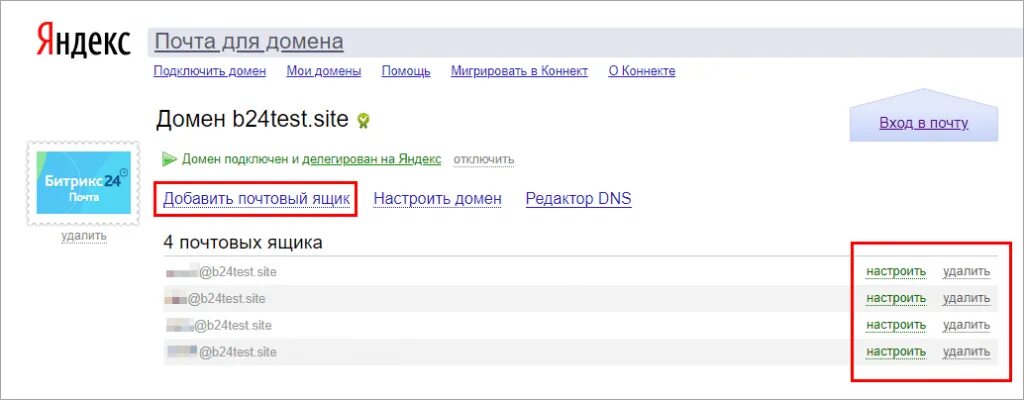Viewport: 1024px width, 400px height.
Task: Open the Помощь link
Action: [406, 71]
